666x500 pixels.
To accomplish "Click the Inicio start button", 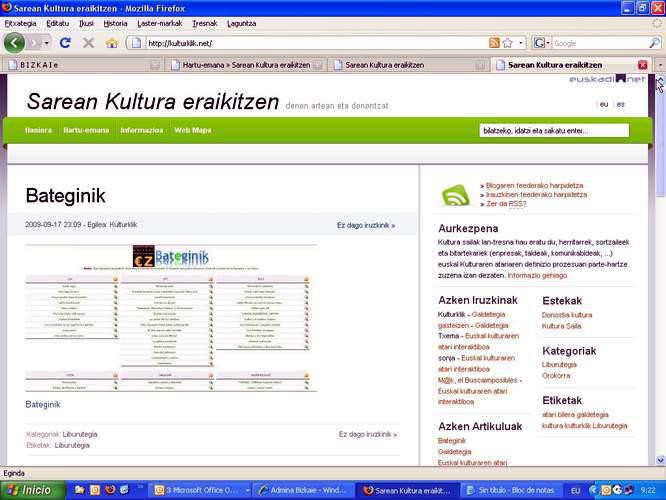I will (x=33, y=490).
